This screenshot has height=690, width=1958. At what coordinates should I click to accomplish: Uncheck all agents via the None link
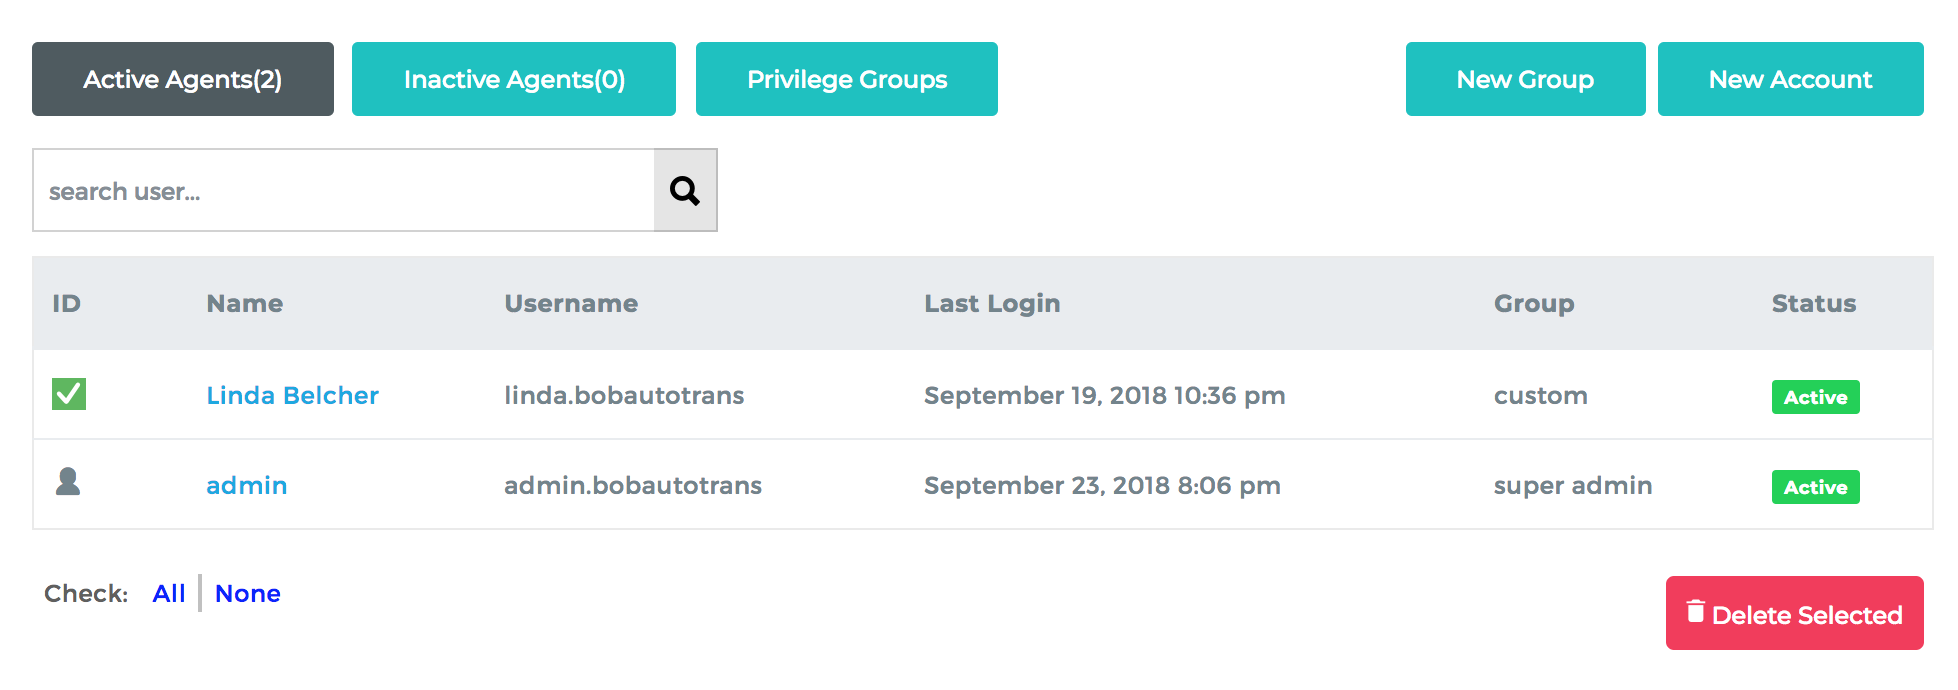[248, 593]
